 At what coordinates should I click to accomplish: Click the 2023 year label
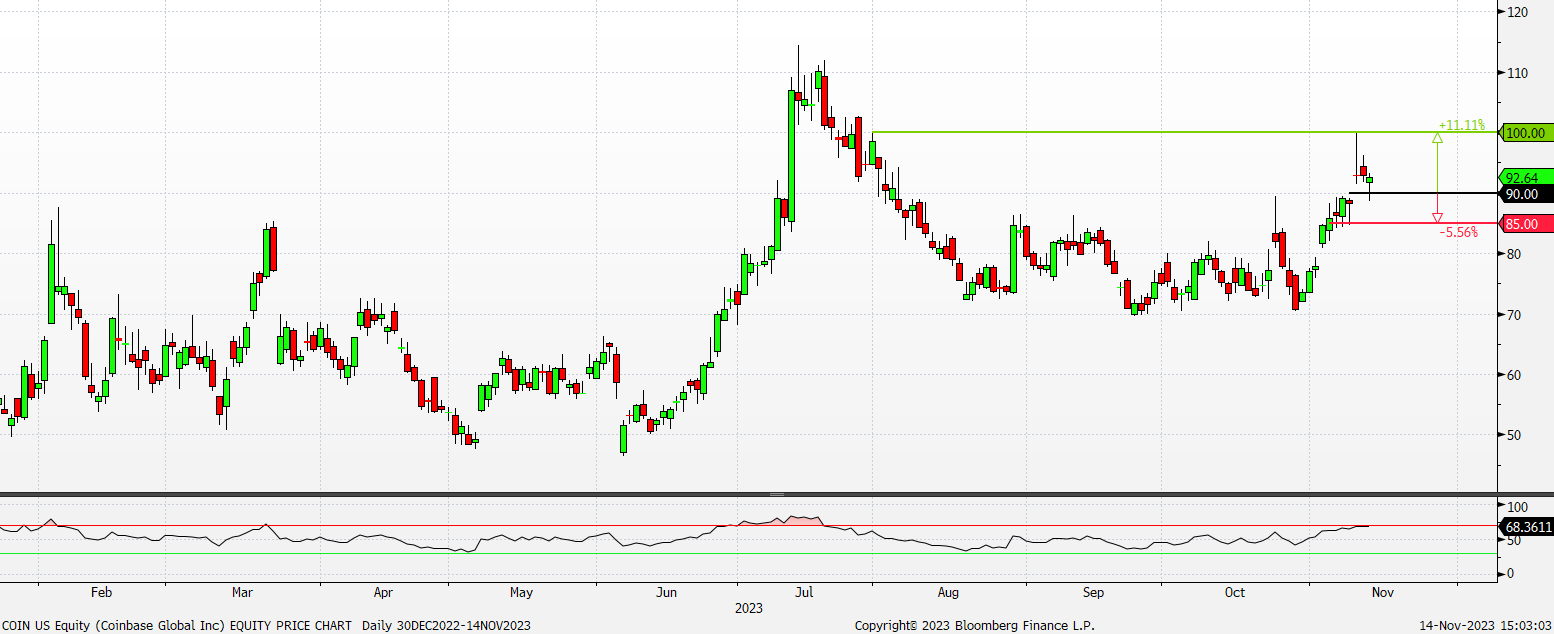tap(749, 608)
